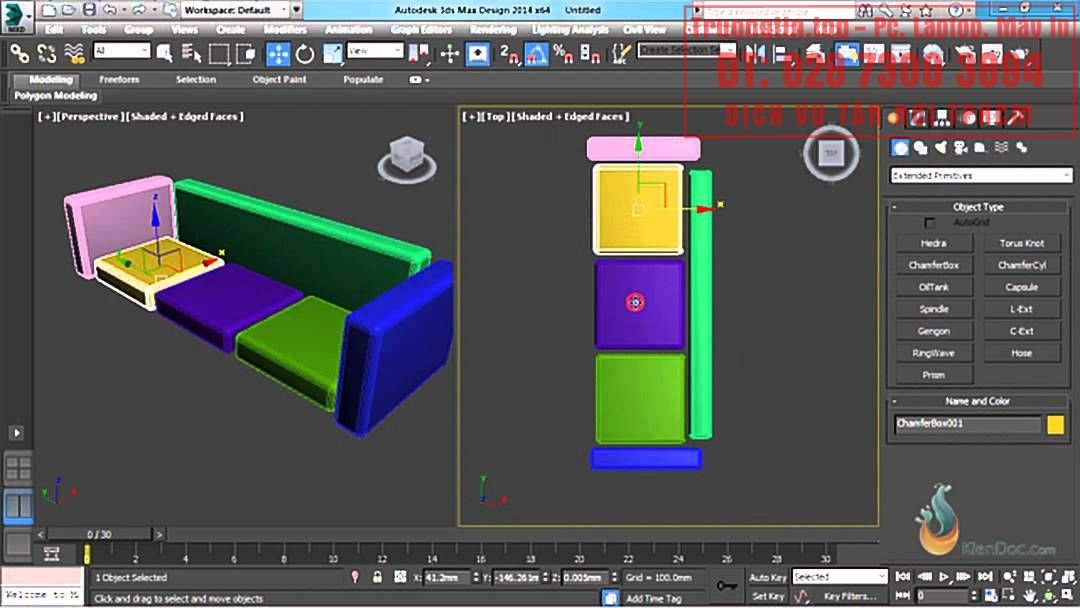Screen dimensions: 1080x608
Task: Click the Bind to Space Warp icon
Action: point(73,54)
